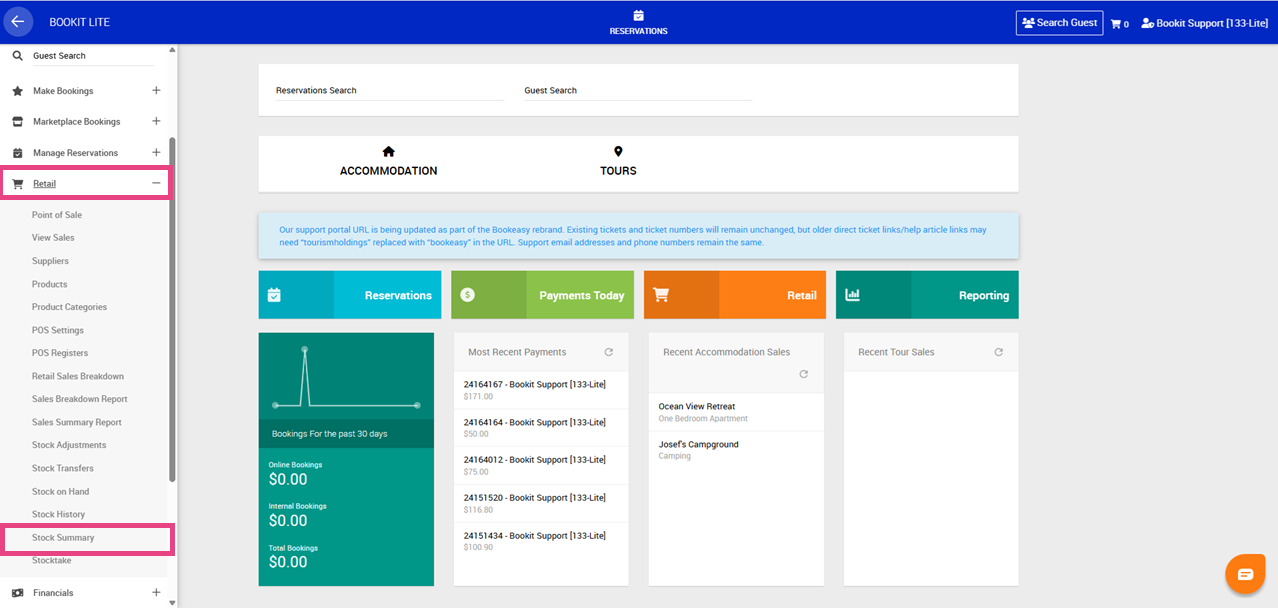Click the bookings past 30 days chart

pos(346,377)
